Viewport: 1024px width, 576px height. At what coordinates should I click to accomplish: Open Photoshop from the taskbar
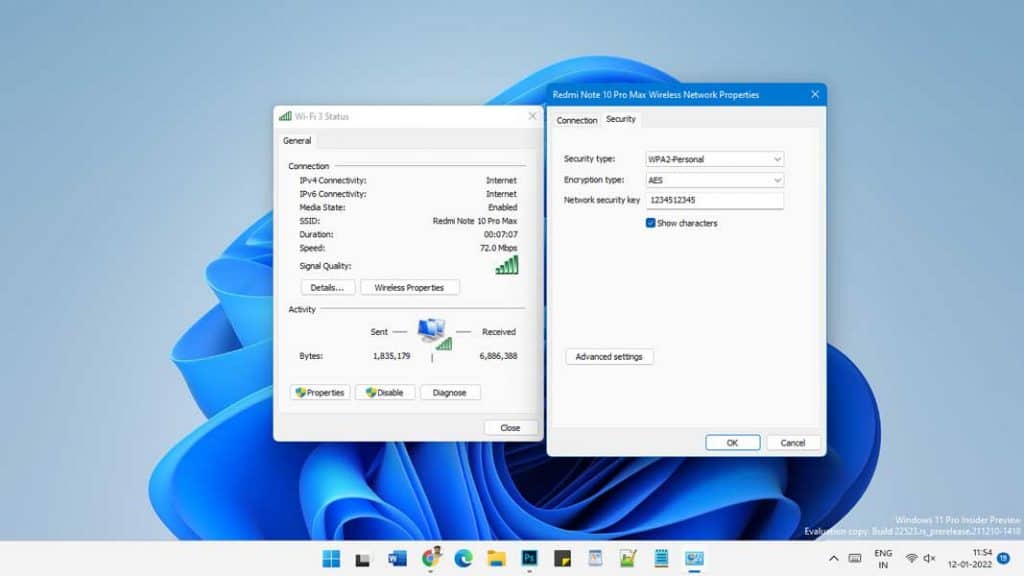(529, 560)
